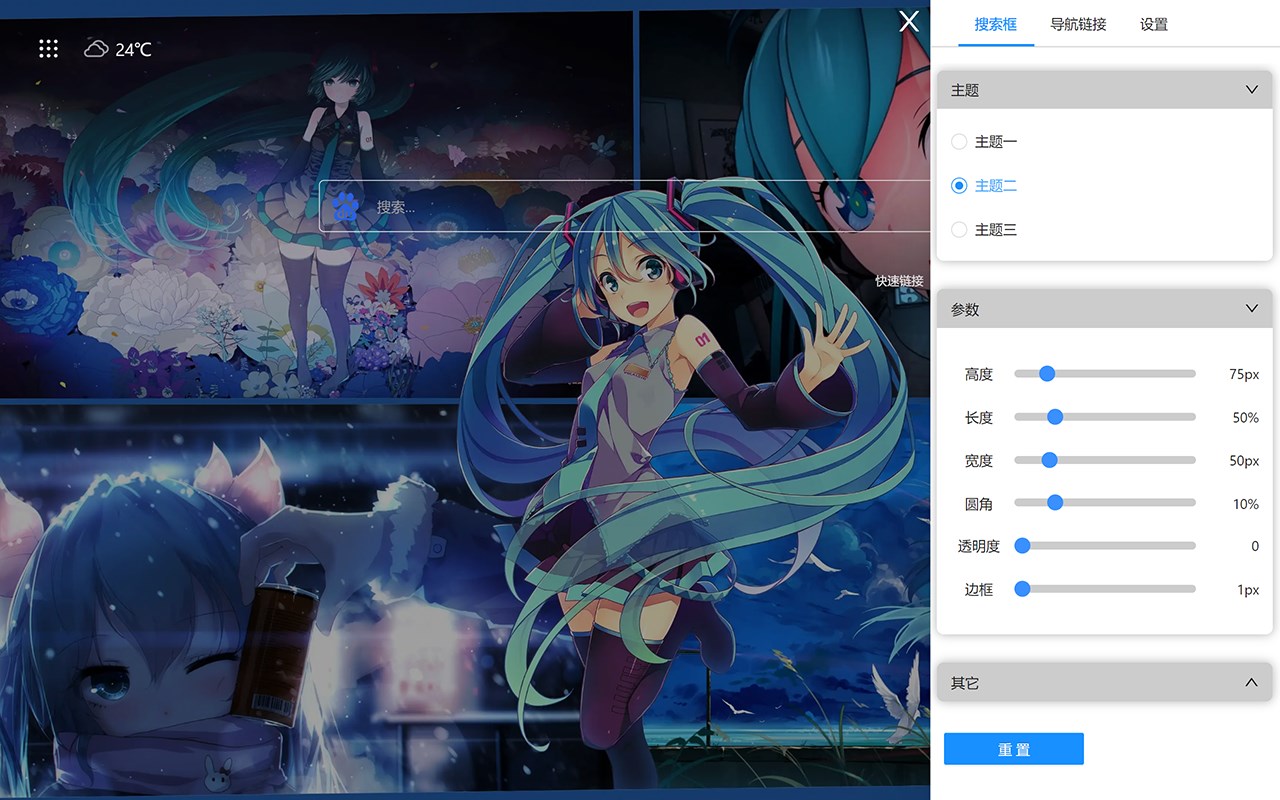This screenshot has width=1280, height=800.
Task: Adjust the 圆角 slider handle
Action: pos(1055,503)
